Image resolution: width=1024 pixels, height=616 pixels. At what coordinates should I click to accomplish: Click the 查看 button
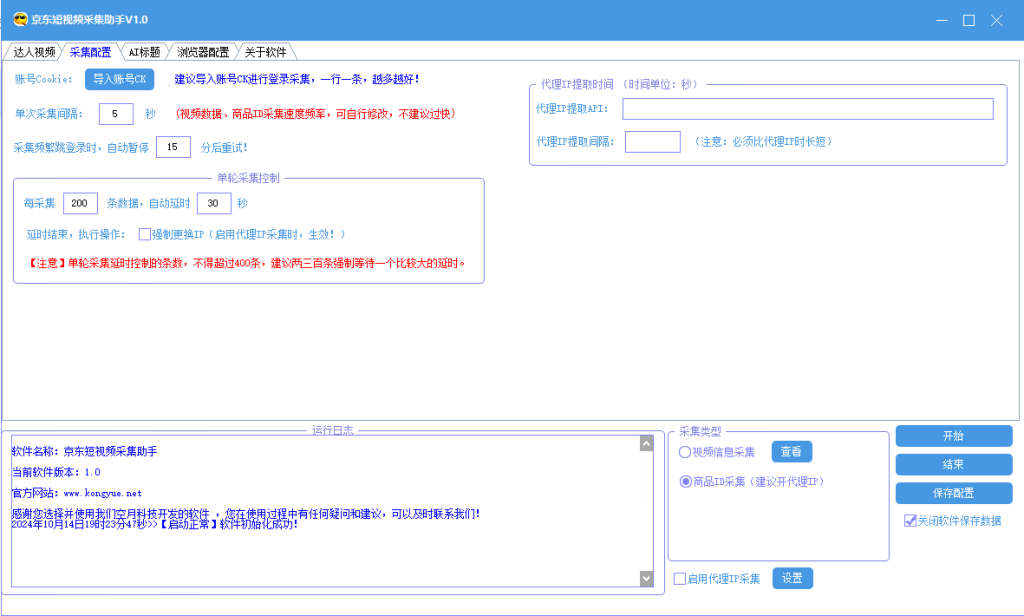tap(792, 451)
